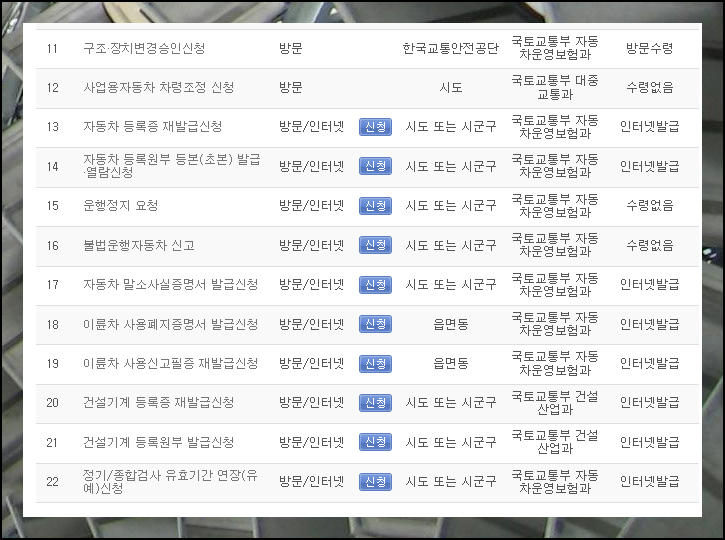The height and width of the screenshot is (540, 725).
Task: Click 수령없음 in 사업용자동차 차령조정 row
Action: pos(650,87)
